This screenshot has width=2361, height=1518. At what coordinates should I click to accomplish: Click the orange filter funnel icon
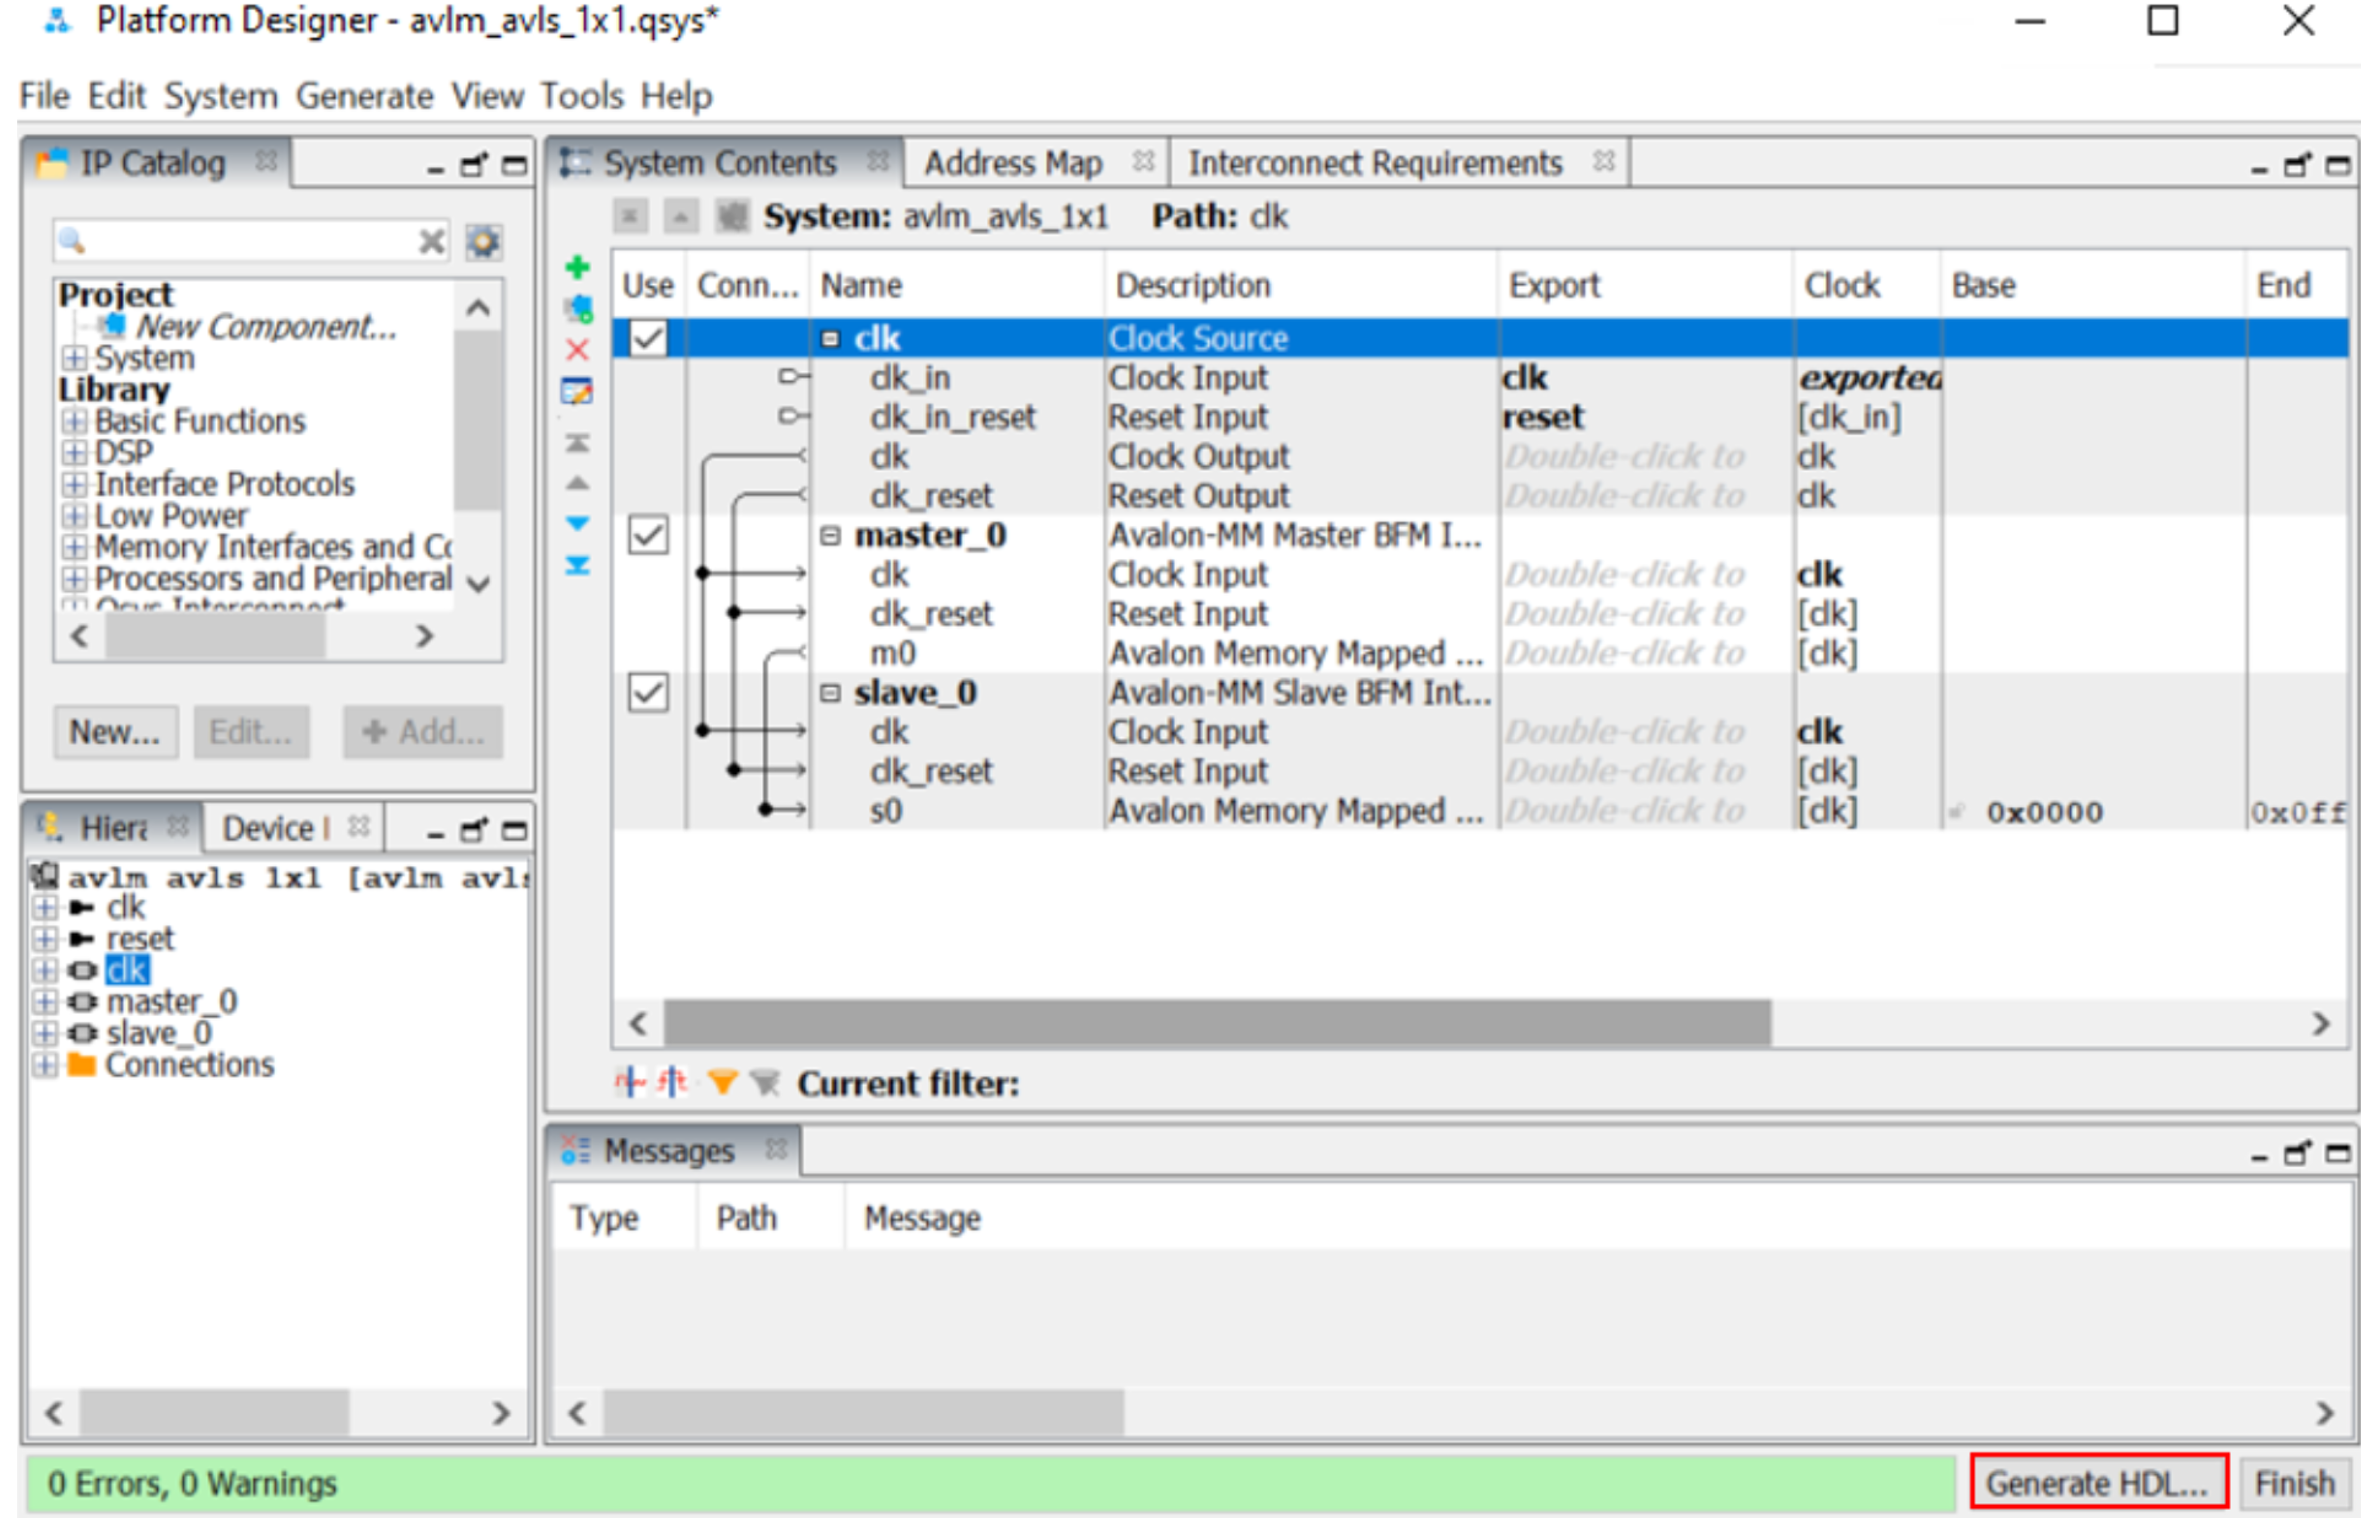[722, 1082]
